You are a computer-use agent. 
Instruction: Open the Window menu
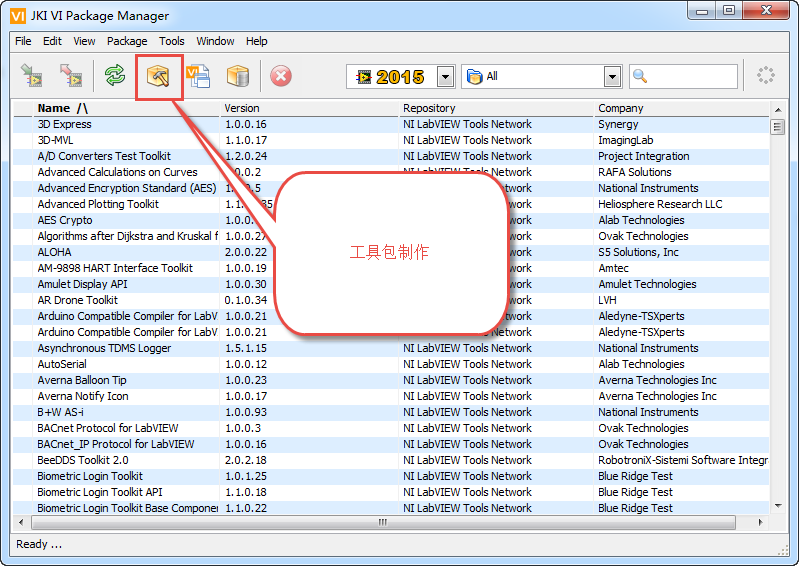pyautogui.click(x=215, y=41)
